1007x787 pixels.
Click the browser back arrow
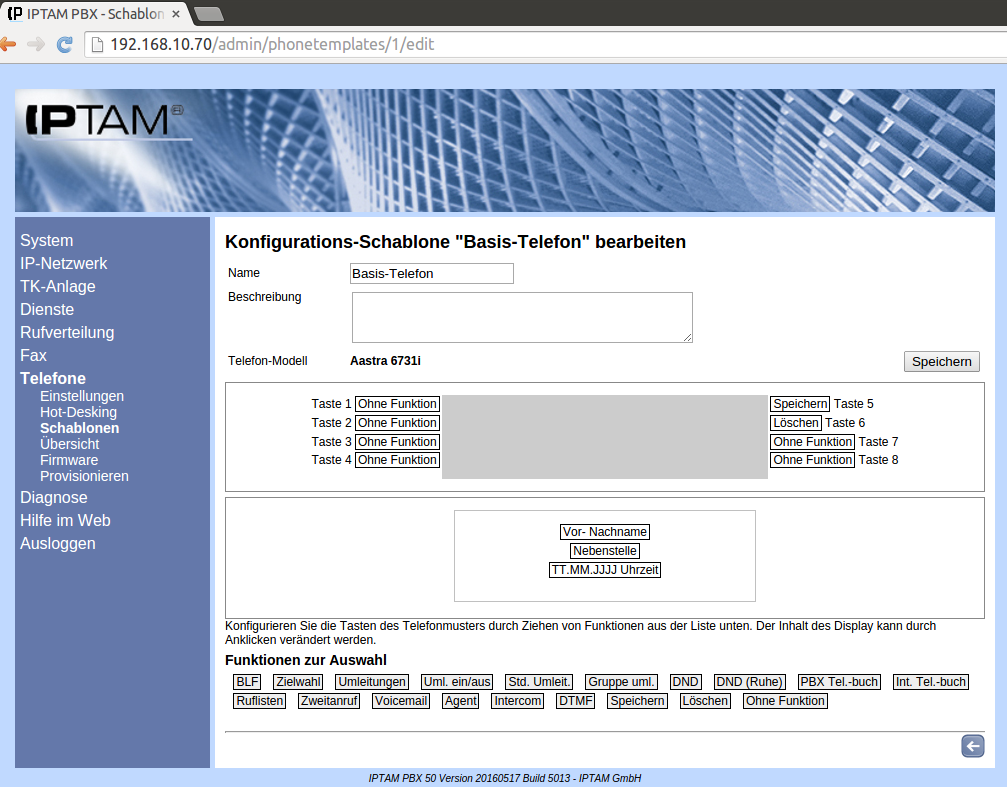click(8, 44)
